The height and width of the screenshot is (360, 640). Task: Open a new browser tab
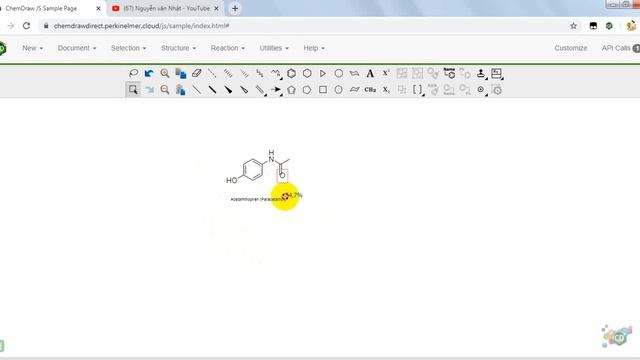tap(235, 8)
